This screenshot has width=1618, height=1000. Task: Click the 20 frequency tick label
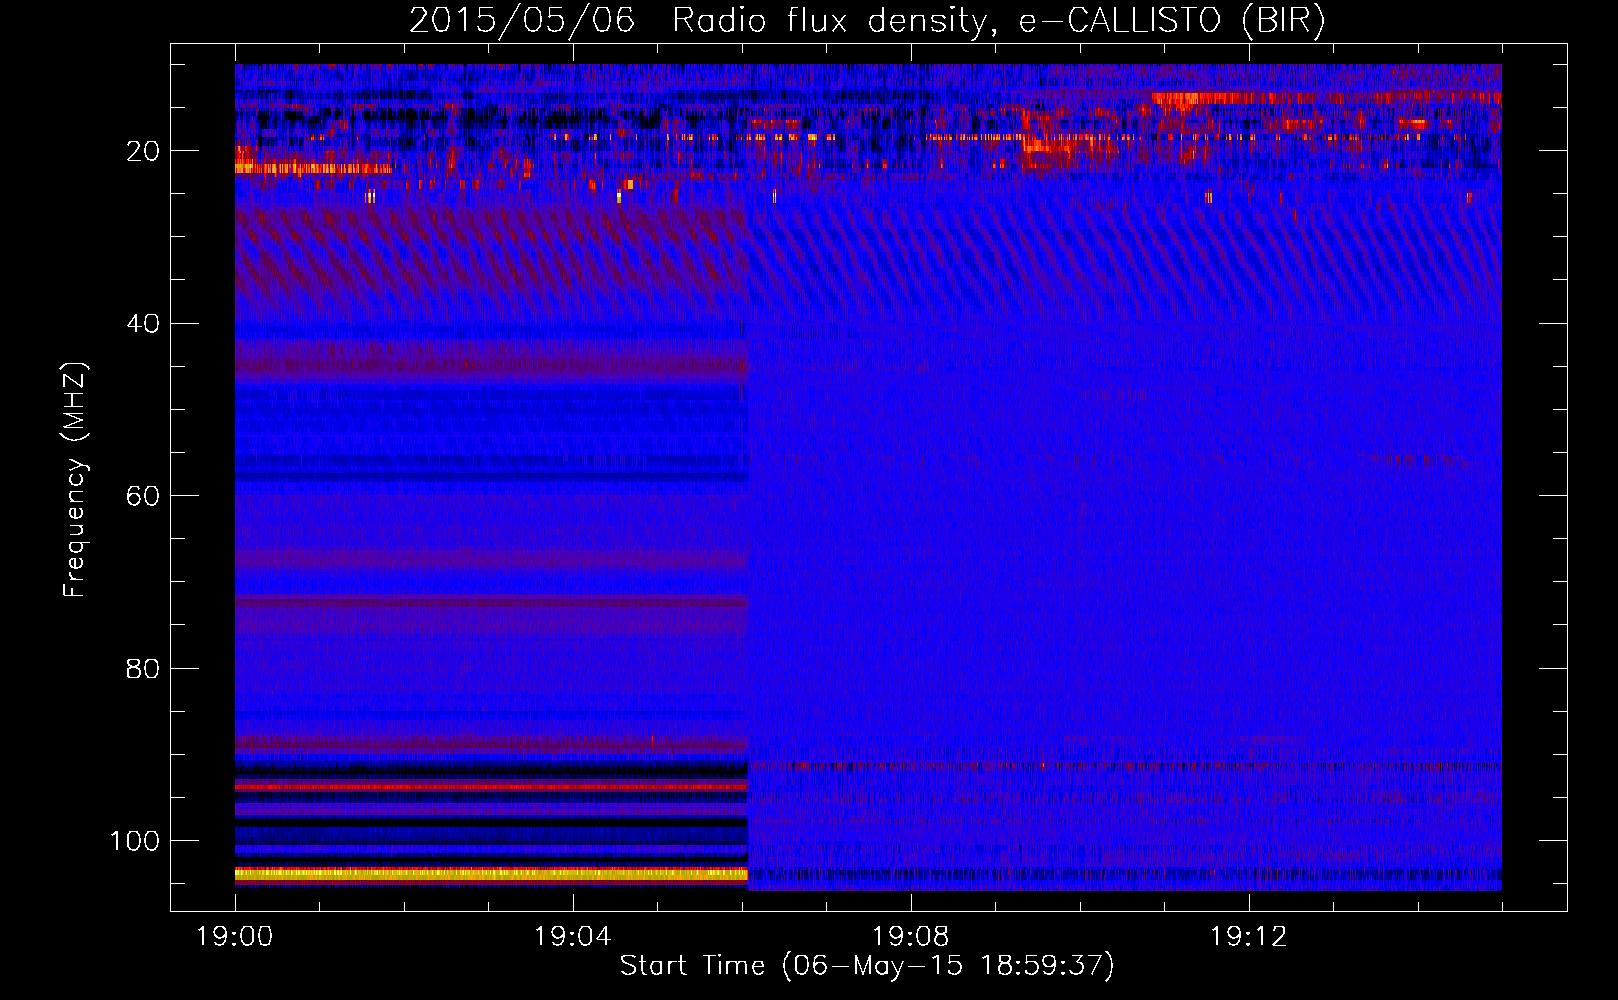pos(143,151)
